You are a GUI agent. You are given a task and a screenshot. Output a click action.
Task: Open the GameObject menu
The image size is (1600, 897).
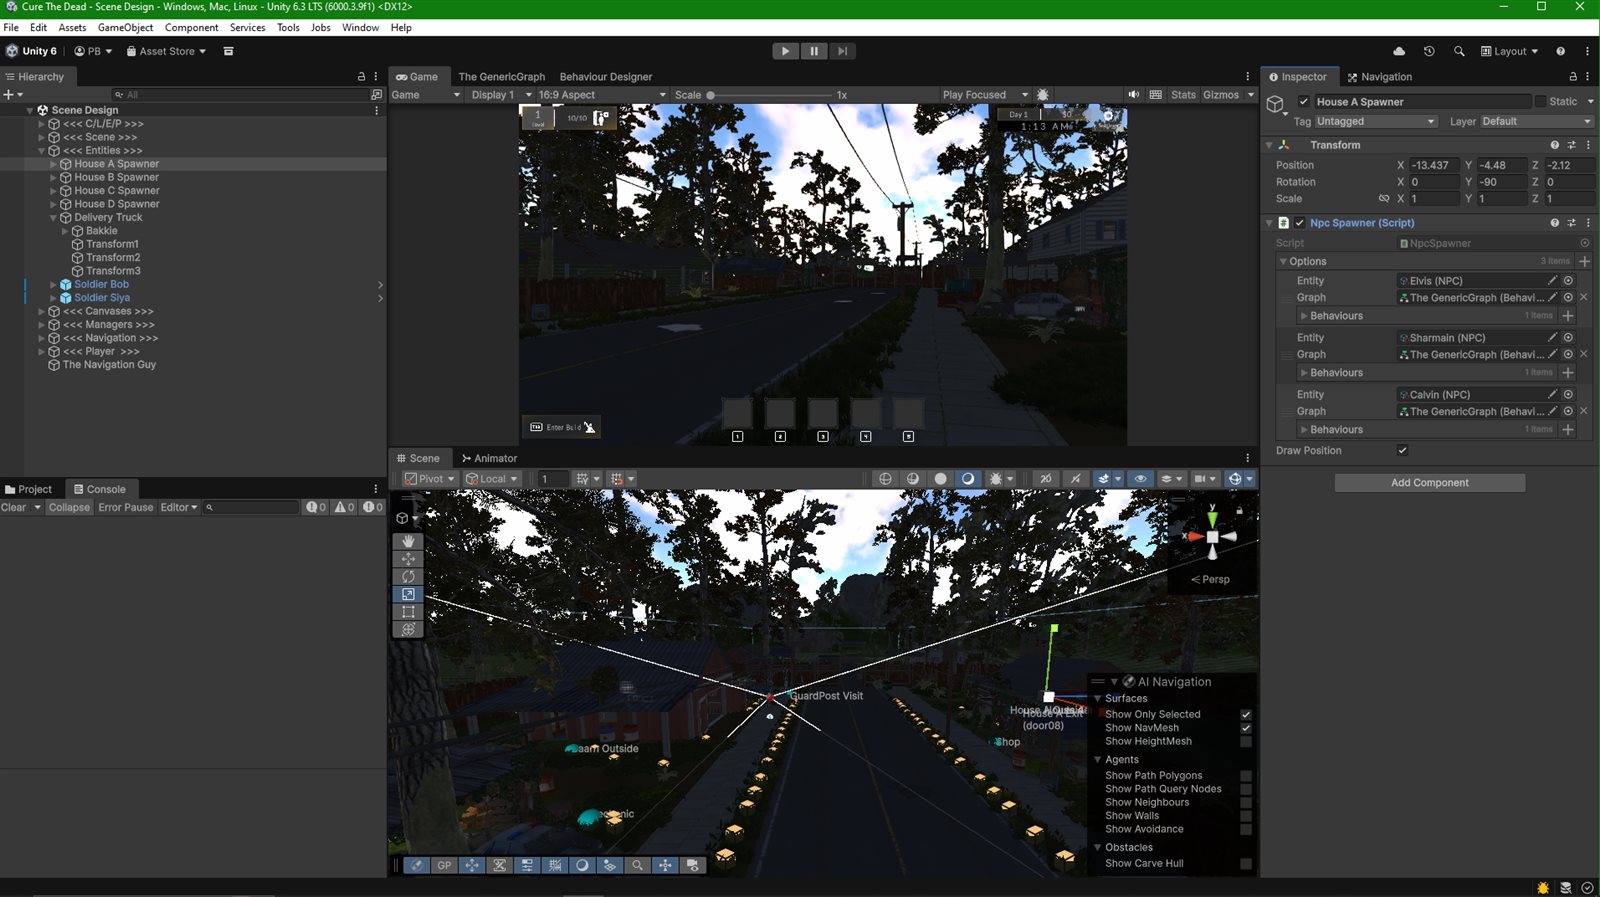pyautogui.click(x=125, y=28)
